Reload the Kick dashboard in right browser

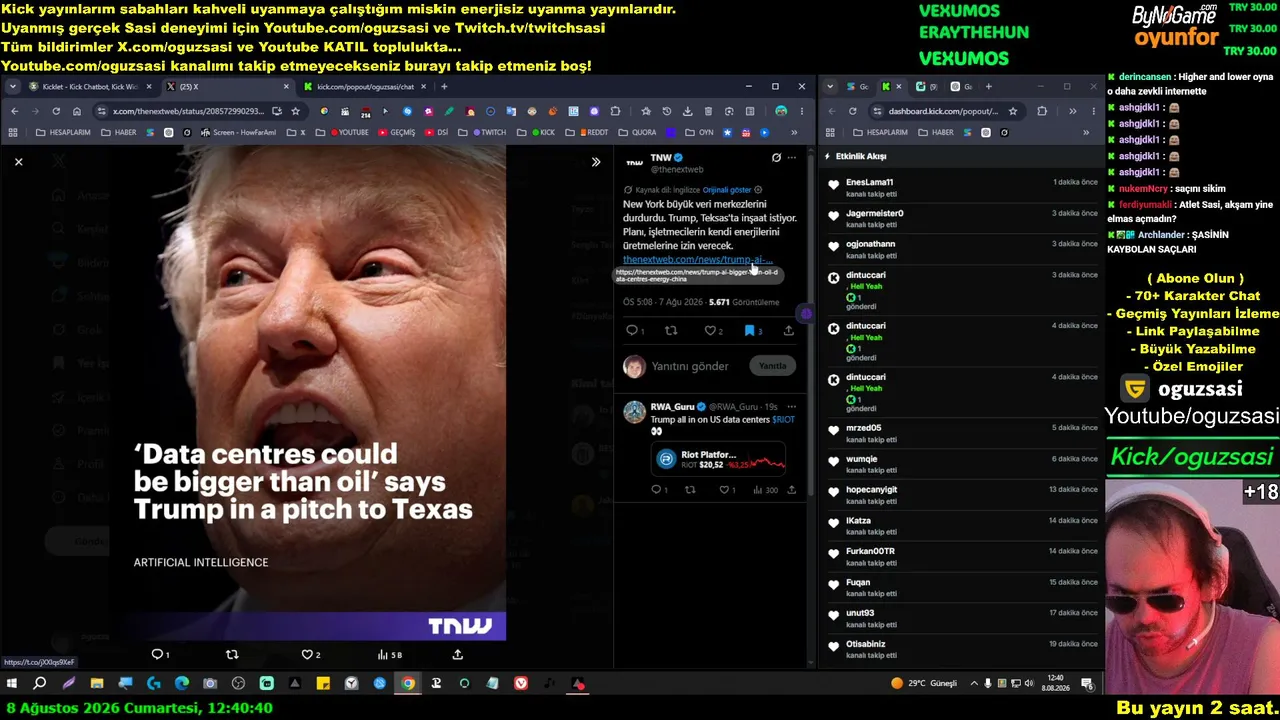[x=852, y=111]
